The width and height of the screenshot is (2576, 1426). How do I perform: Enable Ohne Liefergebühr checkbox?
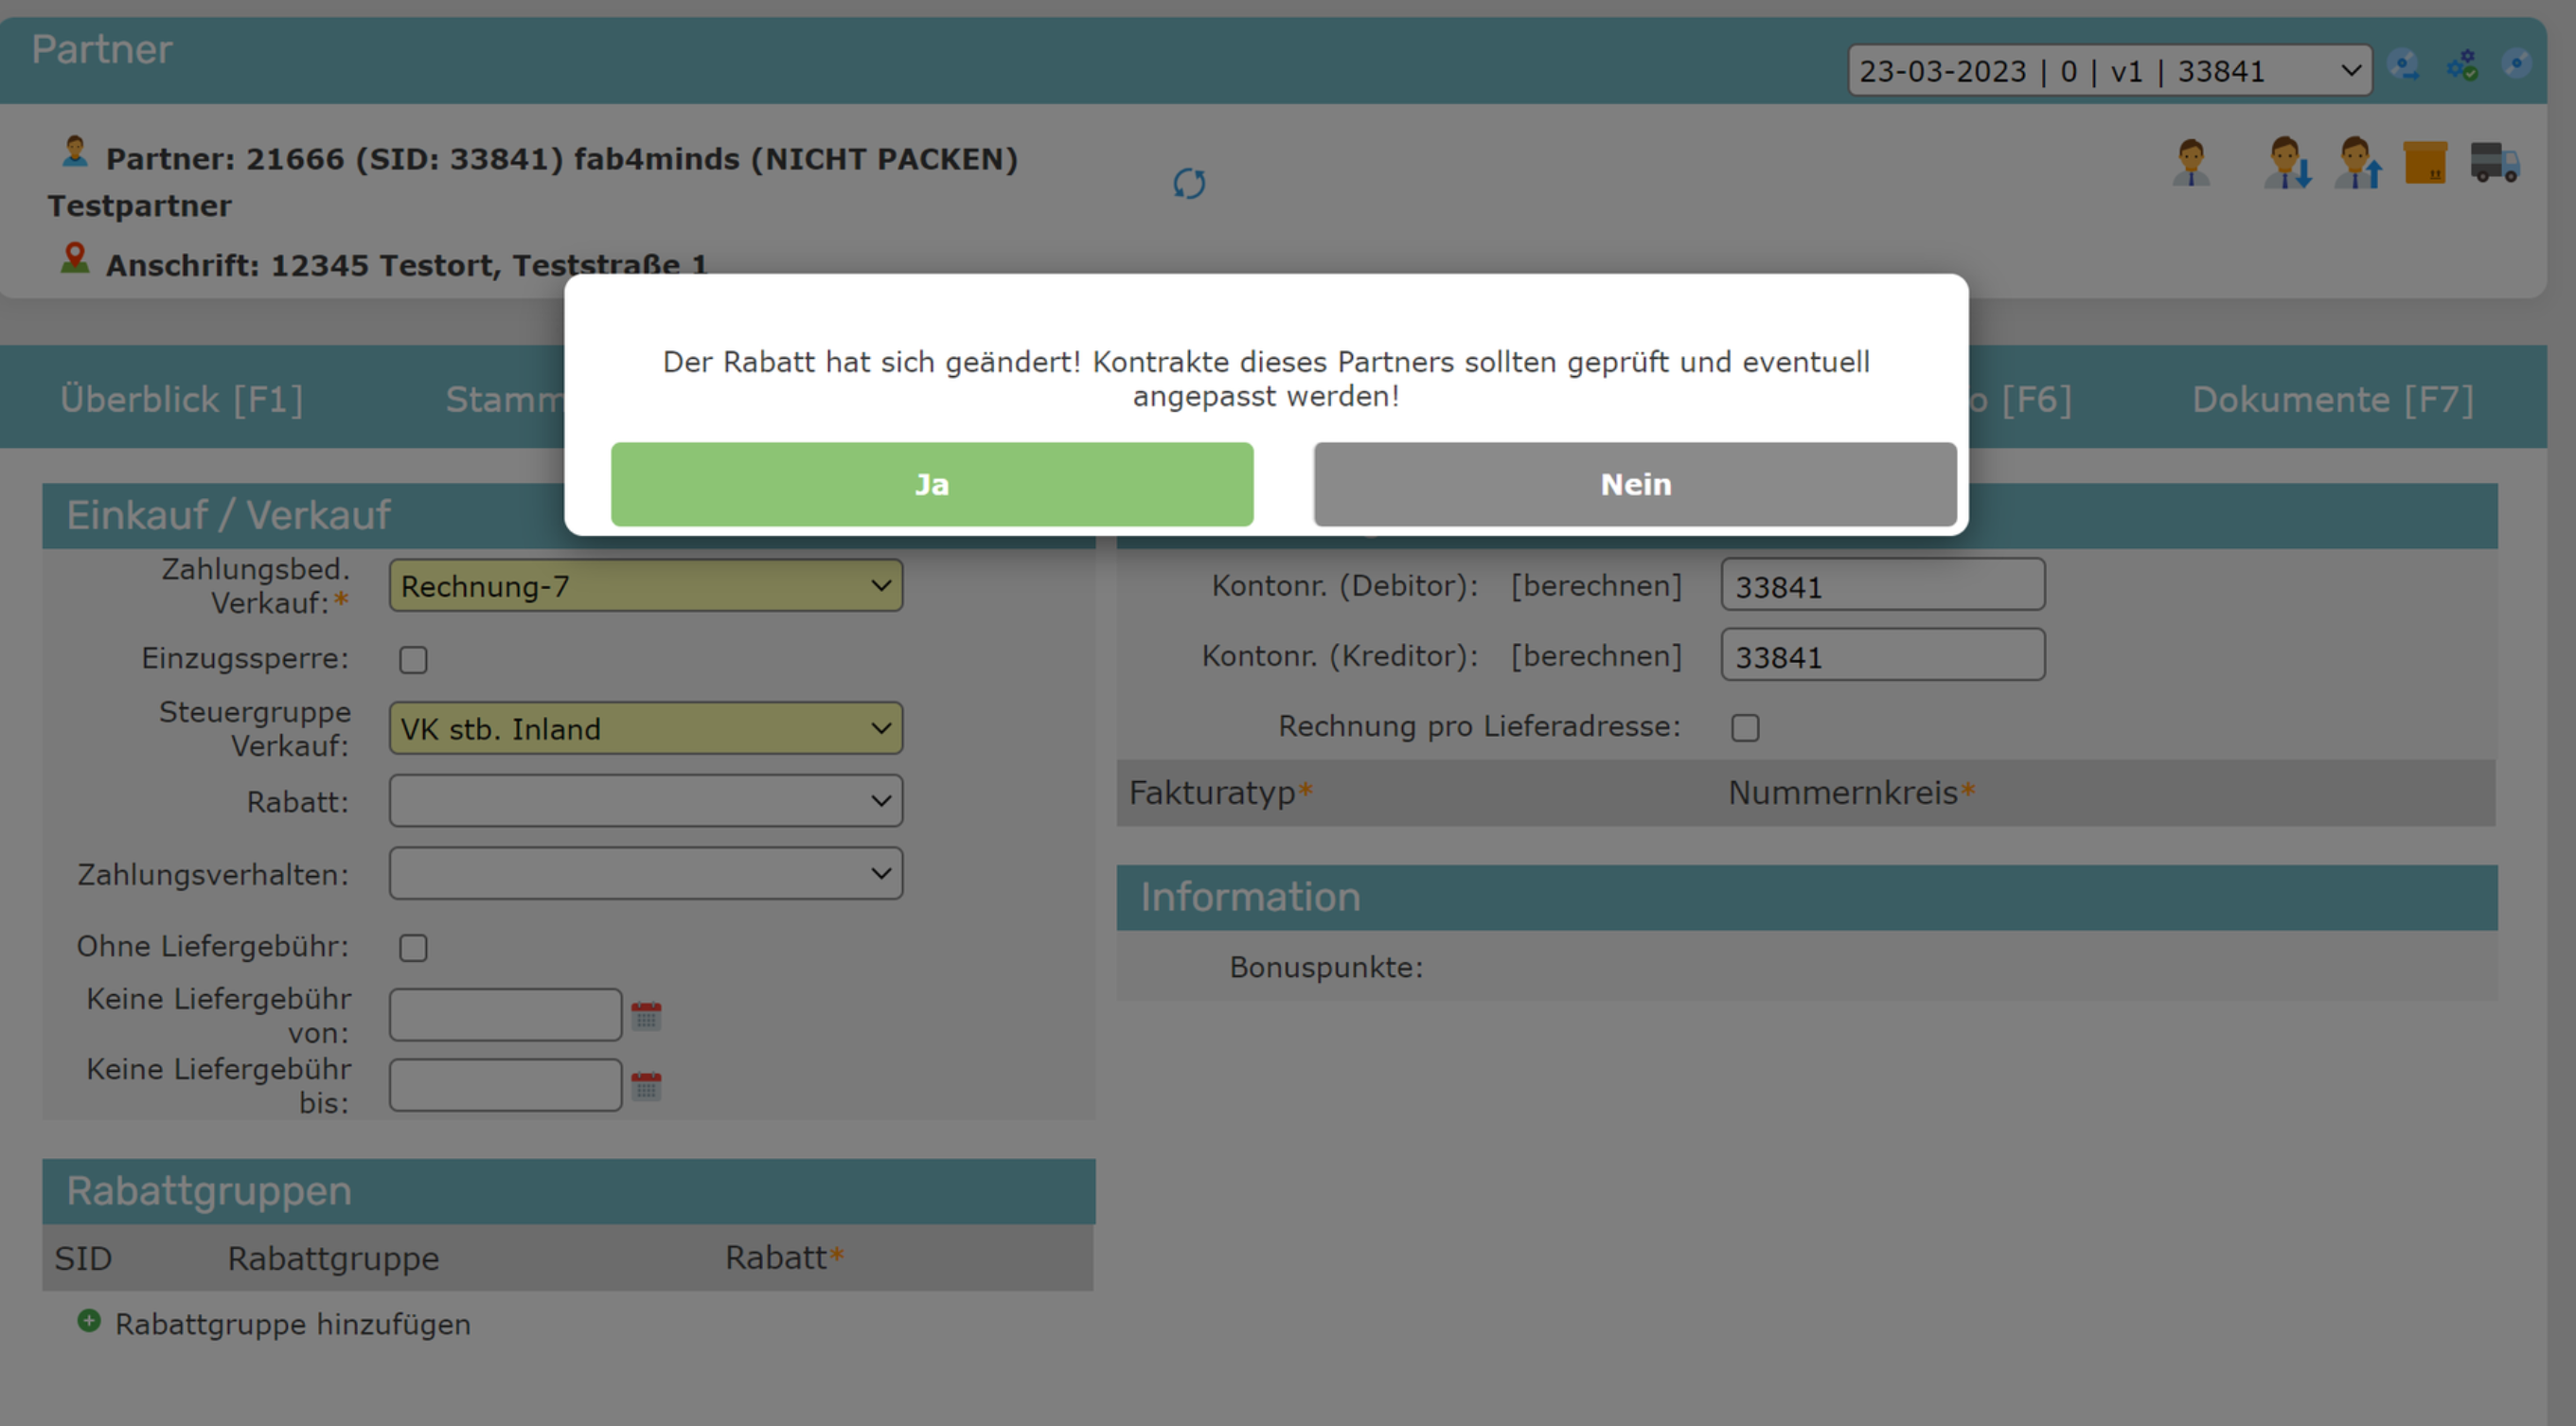point(413,948)
